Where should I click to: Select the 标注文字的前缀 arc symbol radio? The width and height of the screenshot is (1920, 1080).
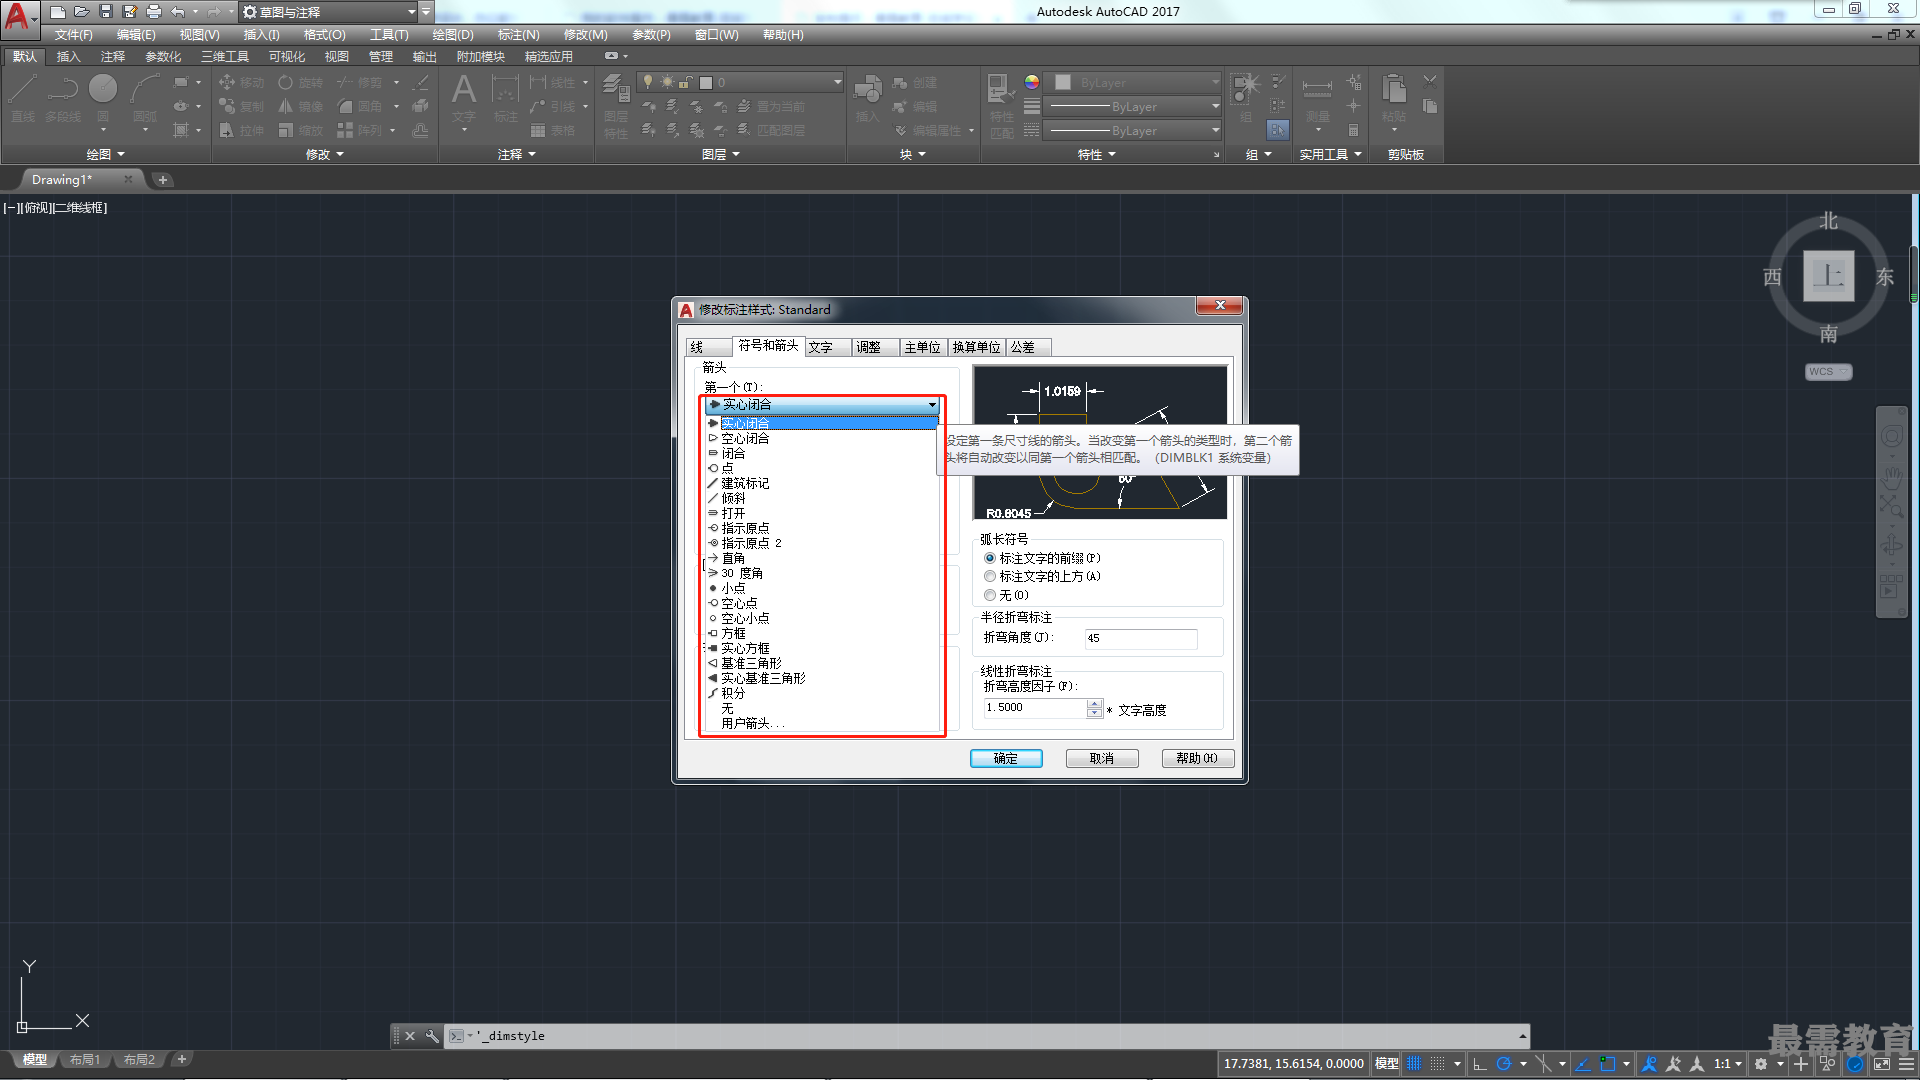pyautogui.click(x=990, y=558)
